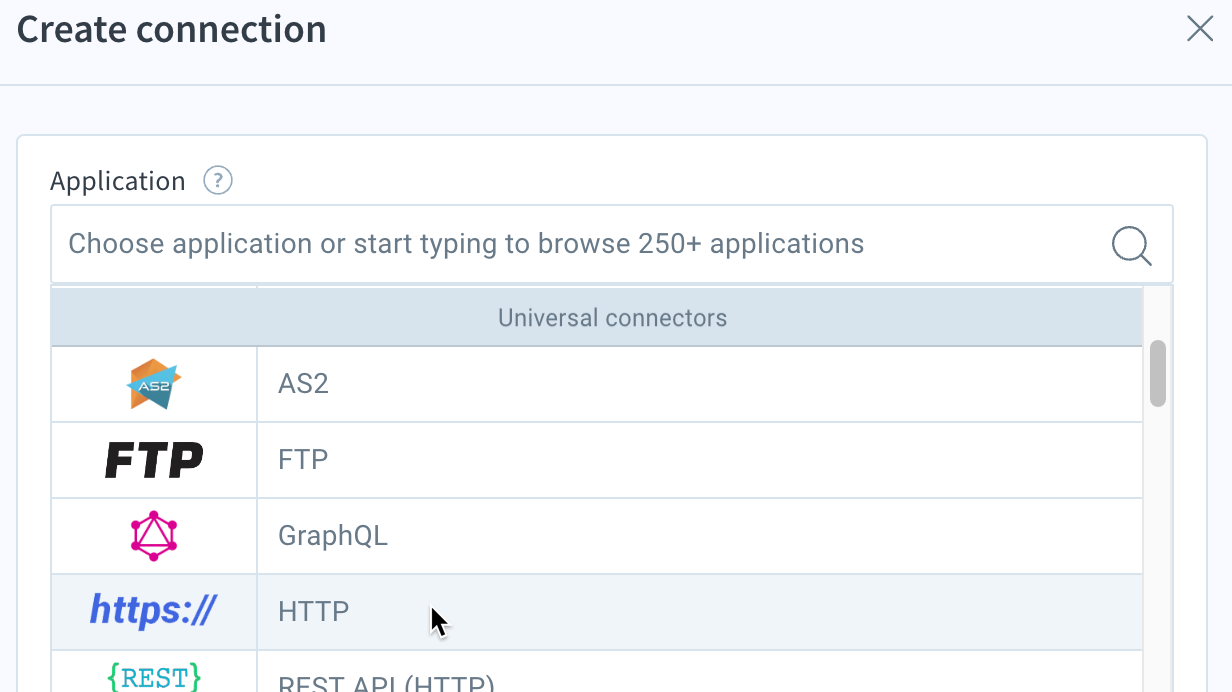This screenshot has width=1232, height=692.
Task: Click empty header cell above logo column
Action: (x=154, y=318)
